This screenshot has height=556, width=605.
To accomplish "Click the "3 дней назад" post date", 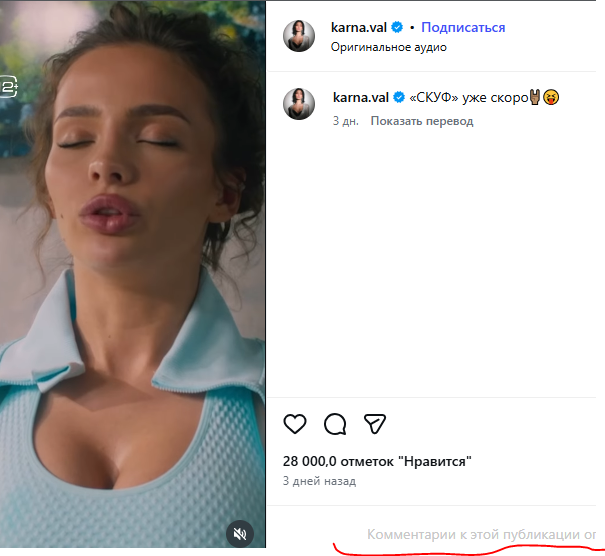I will (x=319, y=481).
